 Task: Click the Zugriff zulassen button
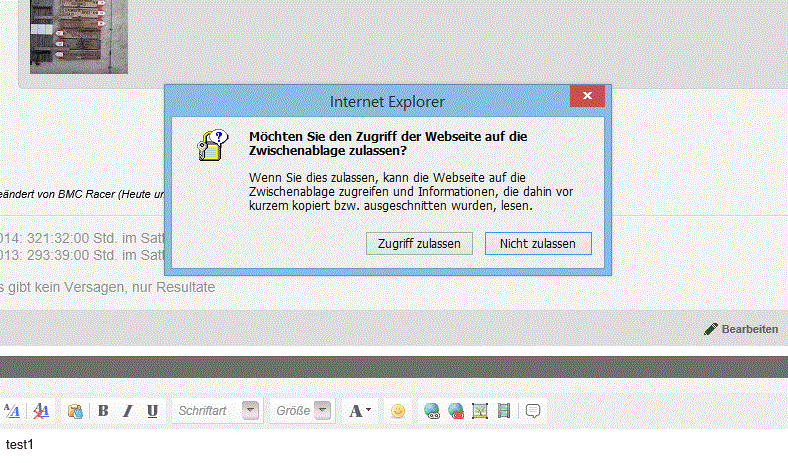pos(419,243)
